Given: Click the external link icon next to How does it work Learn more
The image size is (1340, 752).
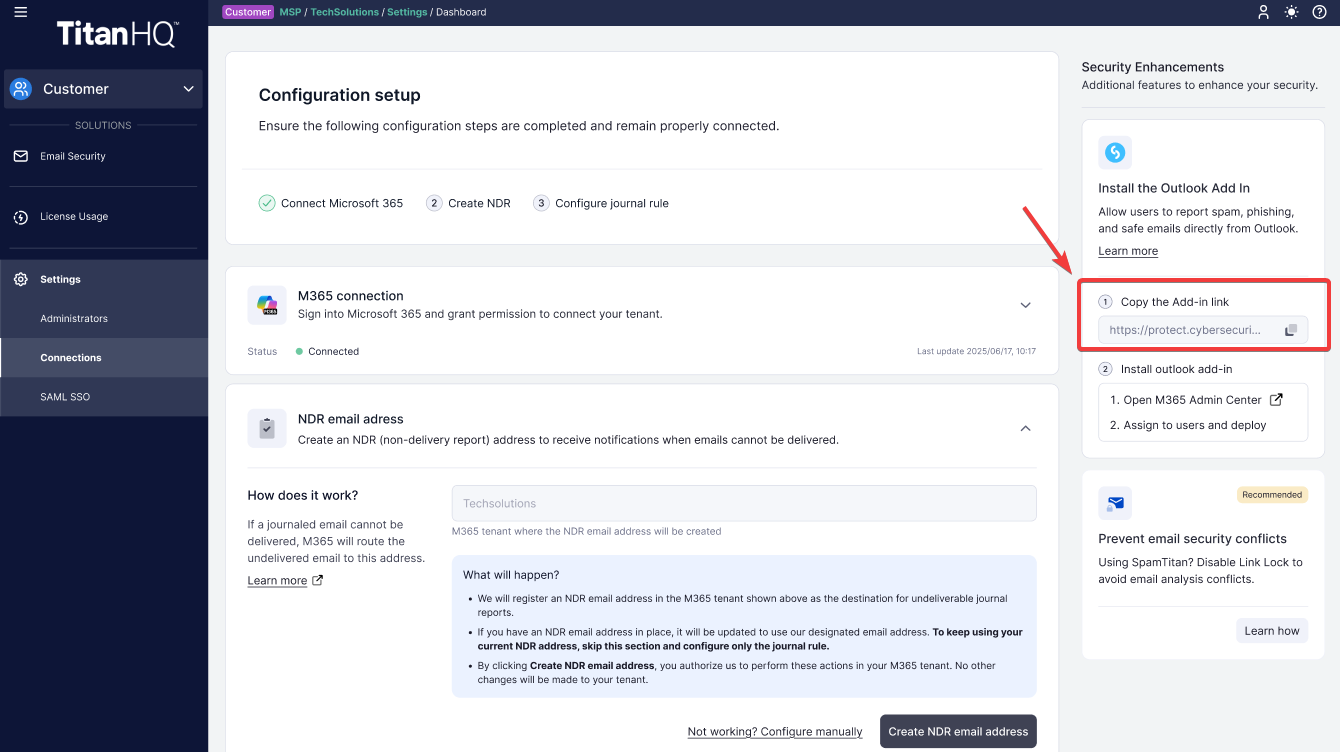Looking at the screenshot, I should 318,580.
